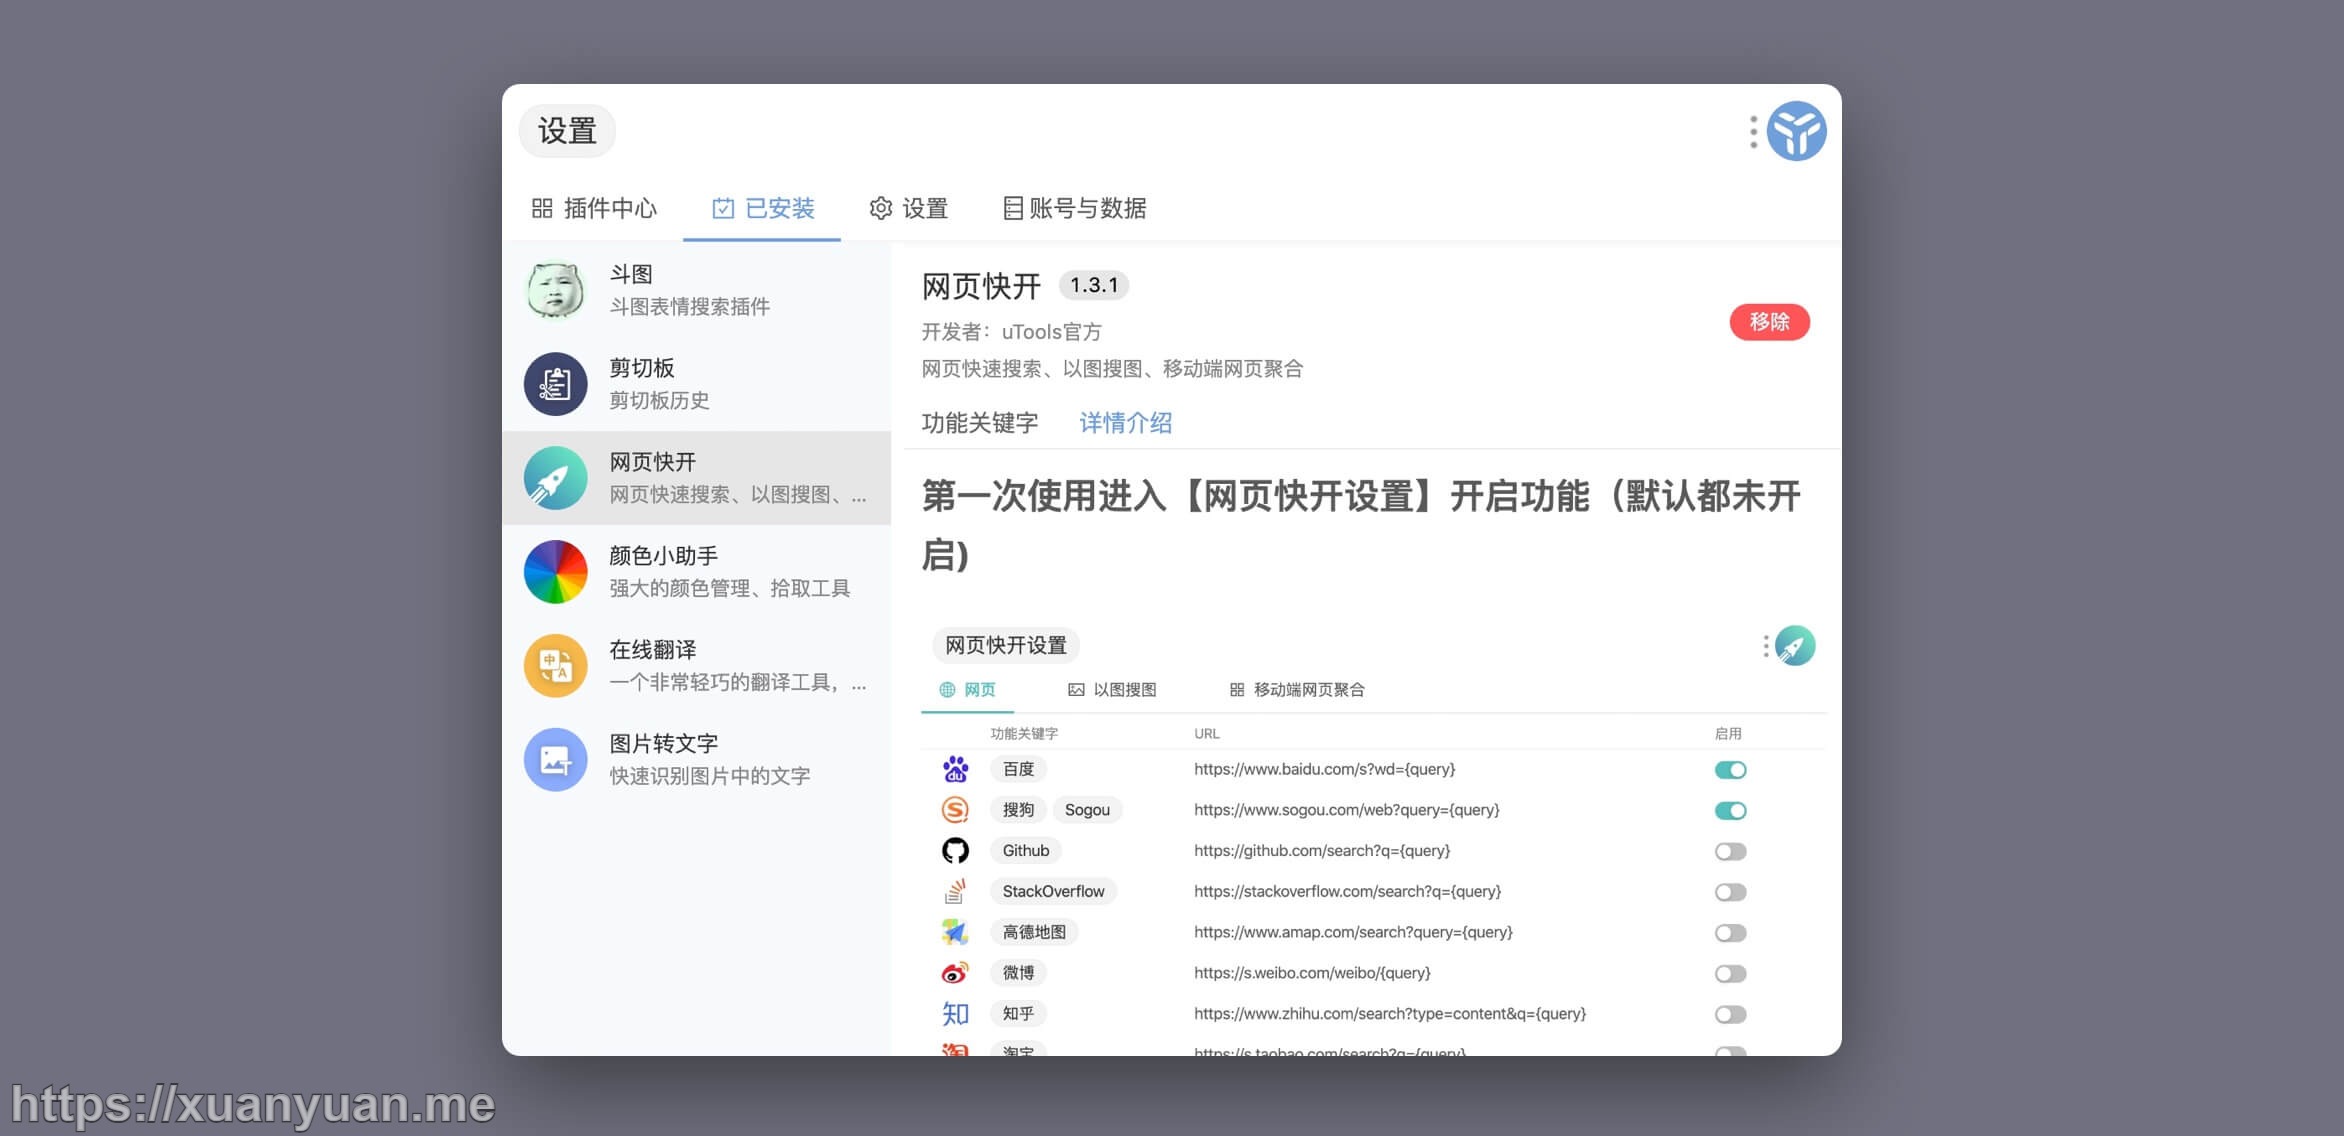Click the Sogou logo icon
This screenshot has width=2344, height=1136.
pos(955,810)
